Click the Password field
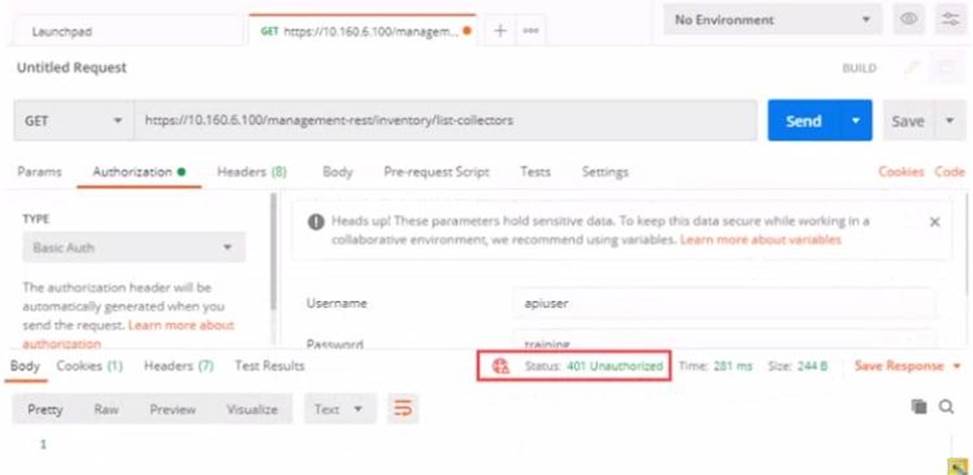Image resolution: width=973 pixels, height=475 pixels. click(724, 340)
